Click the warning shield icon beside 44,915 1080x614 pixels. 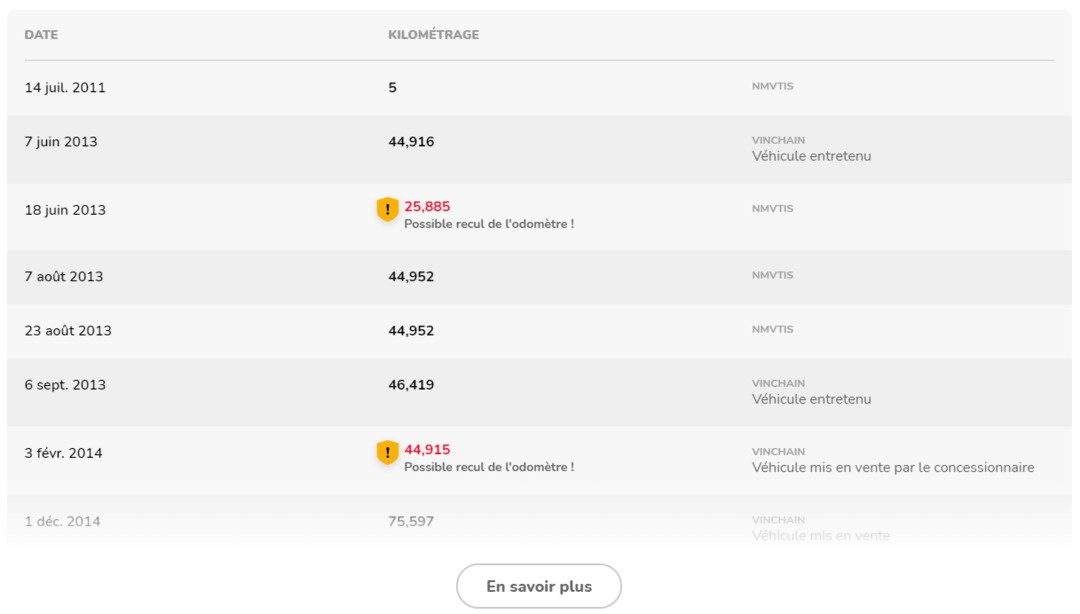(x=387, y=452)
